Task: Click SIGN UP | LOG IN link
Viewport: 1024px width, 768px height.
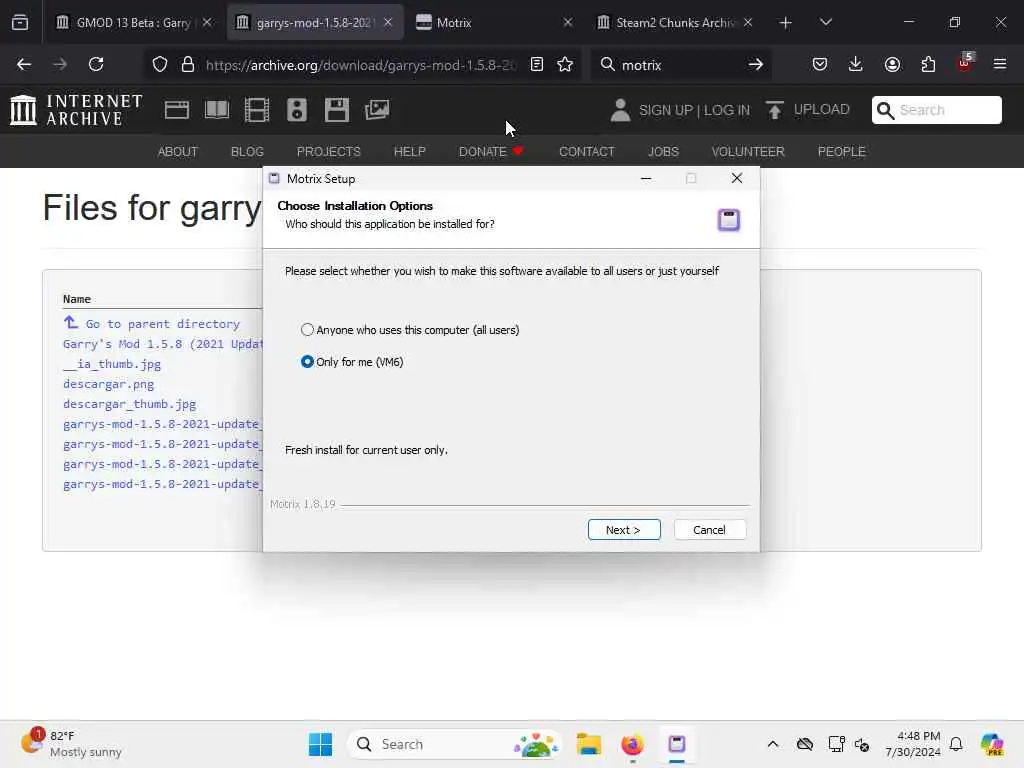Action: coord(694,110)
